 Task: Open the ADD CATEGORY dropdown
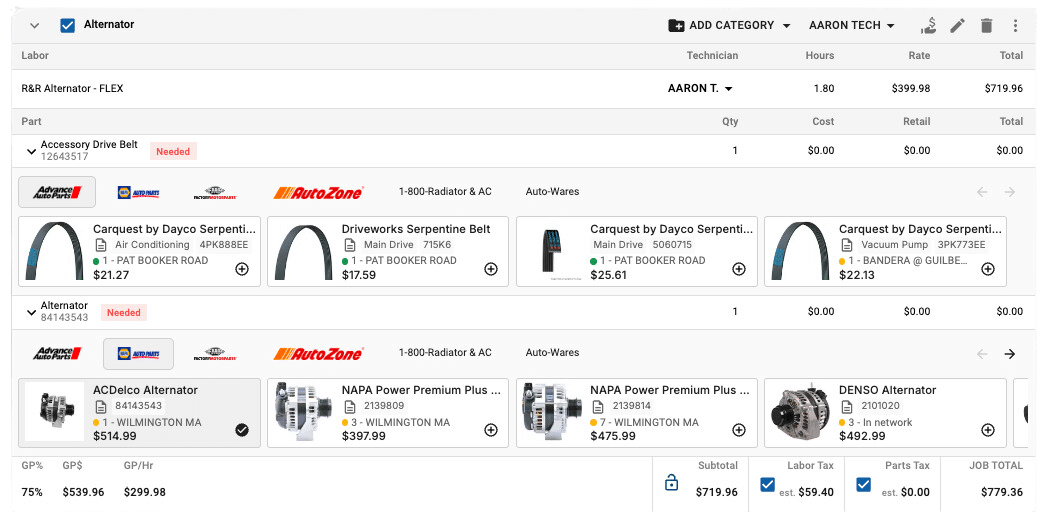pyautogui.click(x=729, y=25)
